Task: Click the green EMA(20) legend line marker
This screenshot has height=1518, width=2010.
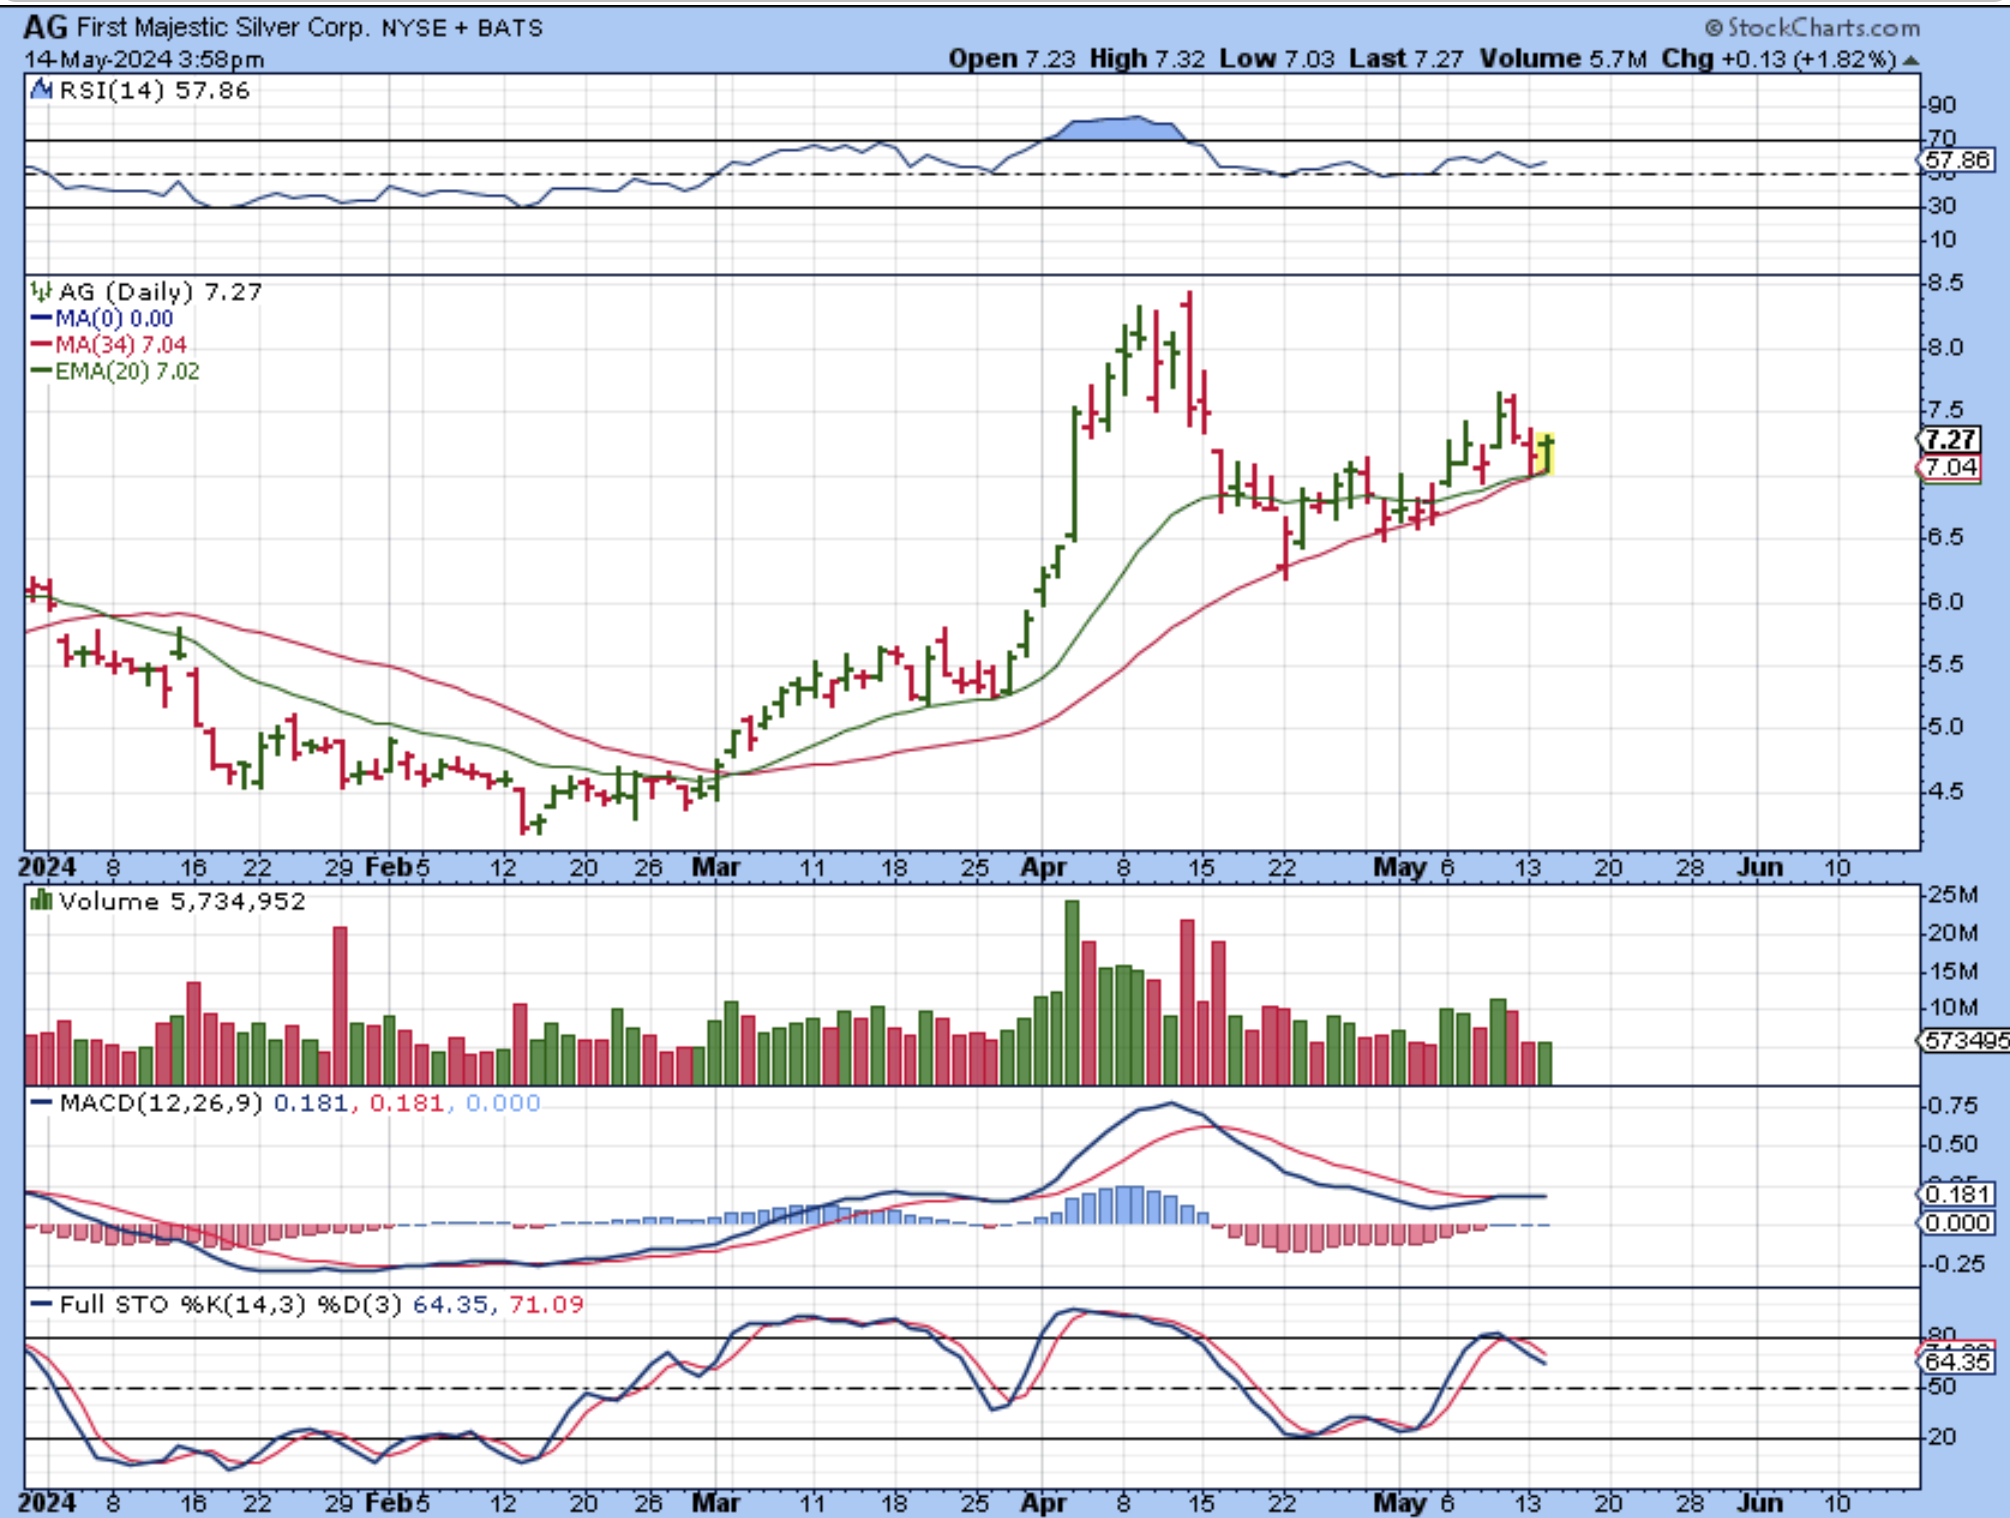Action: tap(41, 371)
